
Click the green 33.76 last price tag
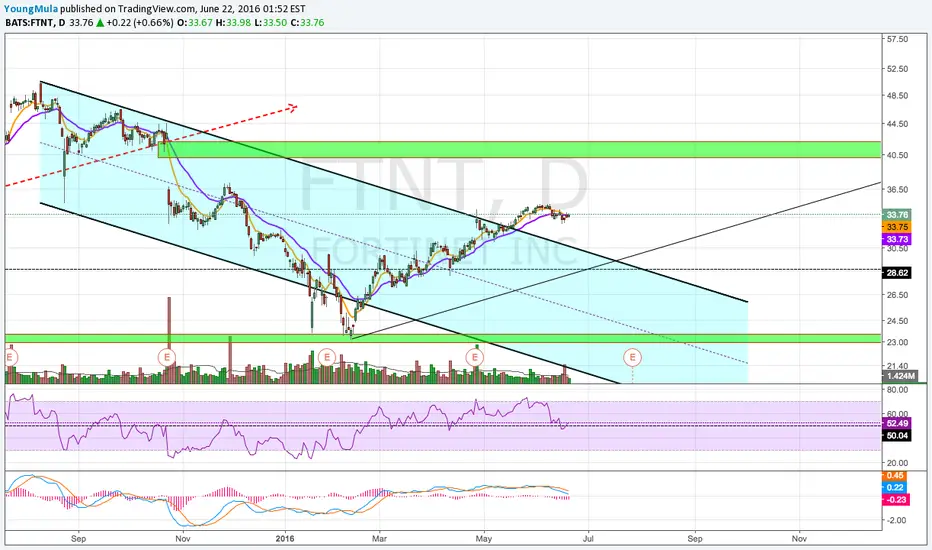point(897,215)
